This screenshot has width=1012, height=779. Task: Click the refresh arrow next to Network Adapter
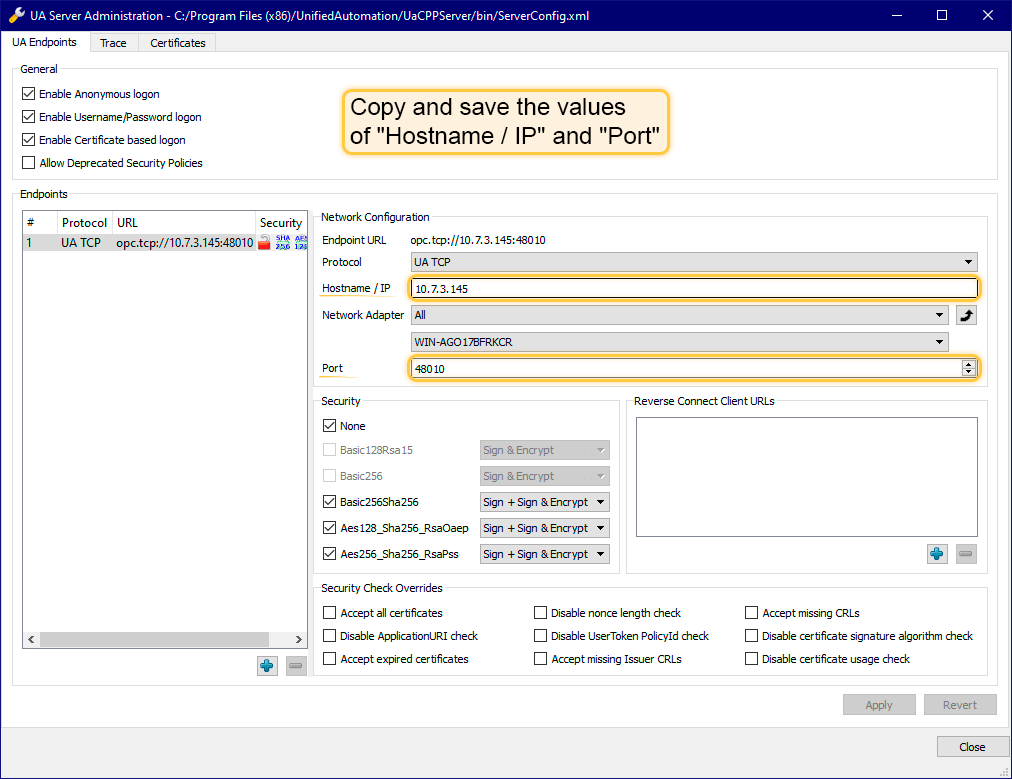(x=966, y=315)
